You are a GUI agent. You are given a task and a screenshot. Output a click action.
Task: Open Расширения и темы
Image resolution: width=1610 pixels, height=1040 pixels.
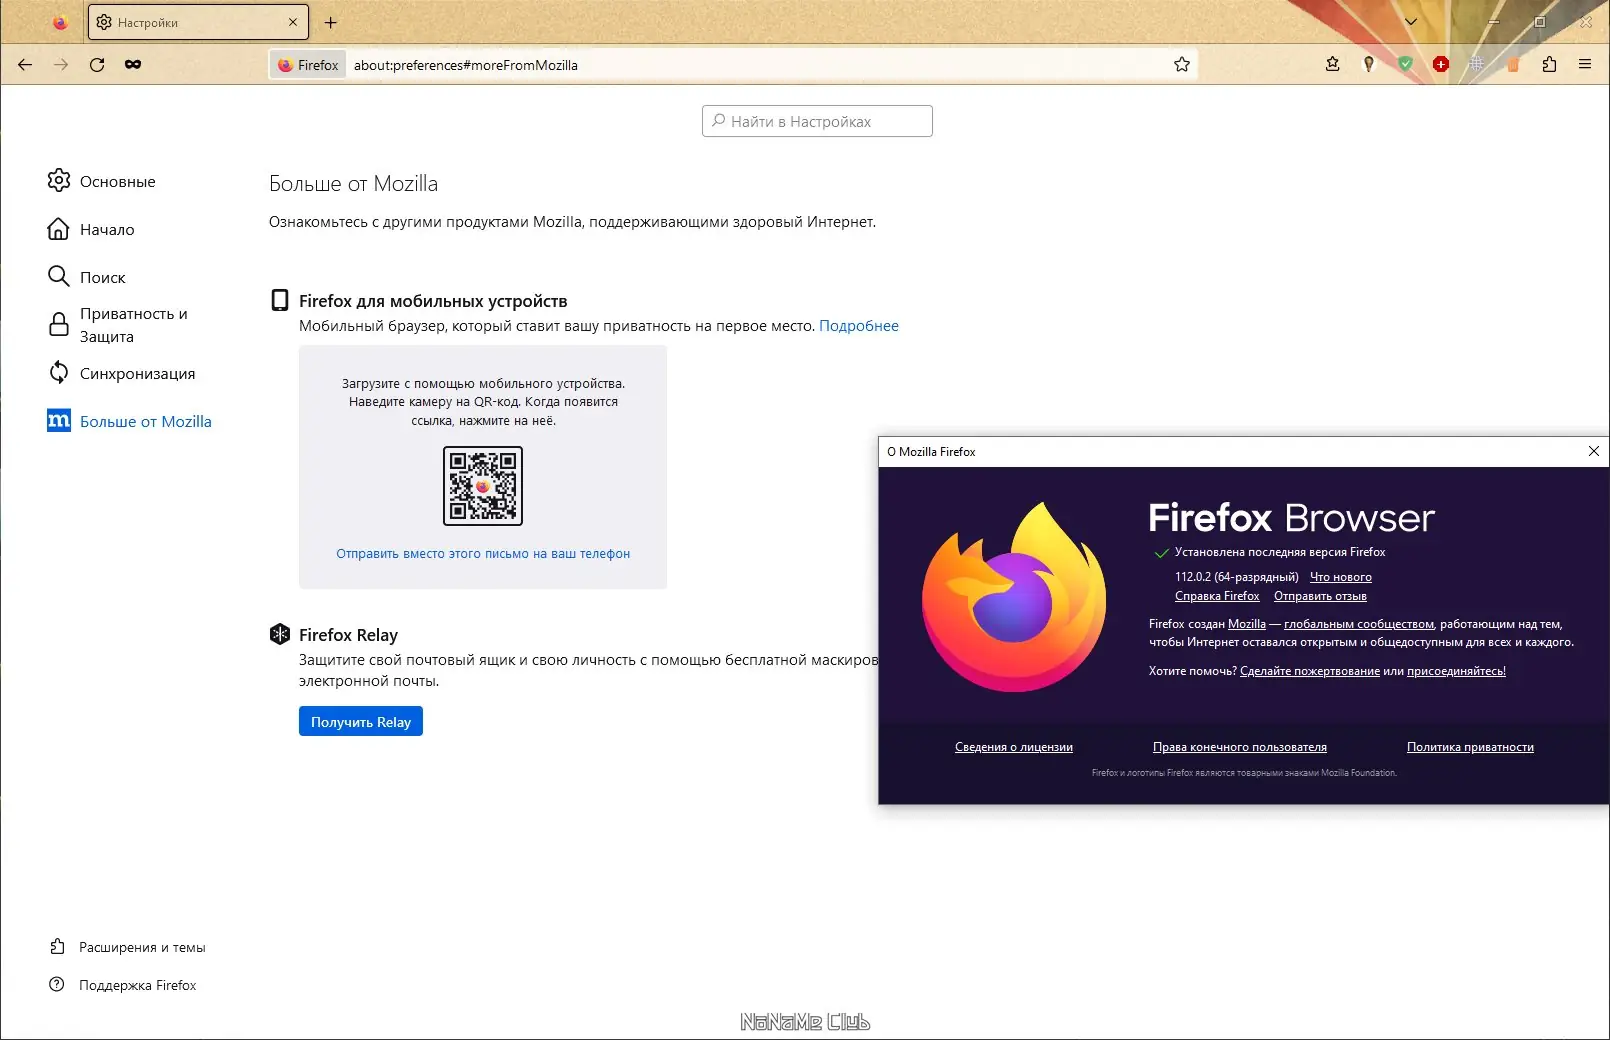[x=127, y=947]
